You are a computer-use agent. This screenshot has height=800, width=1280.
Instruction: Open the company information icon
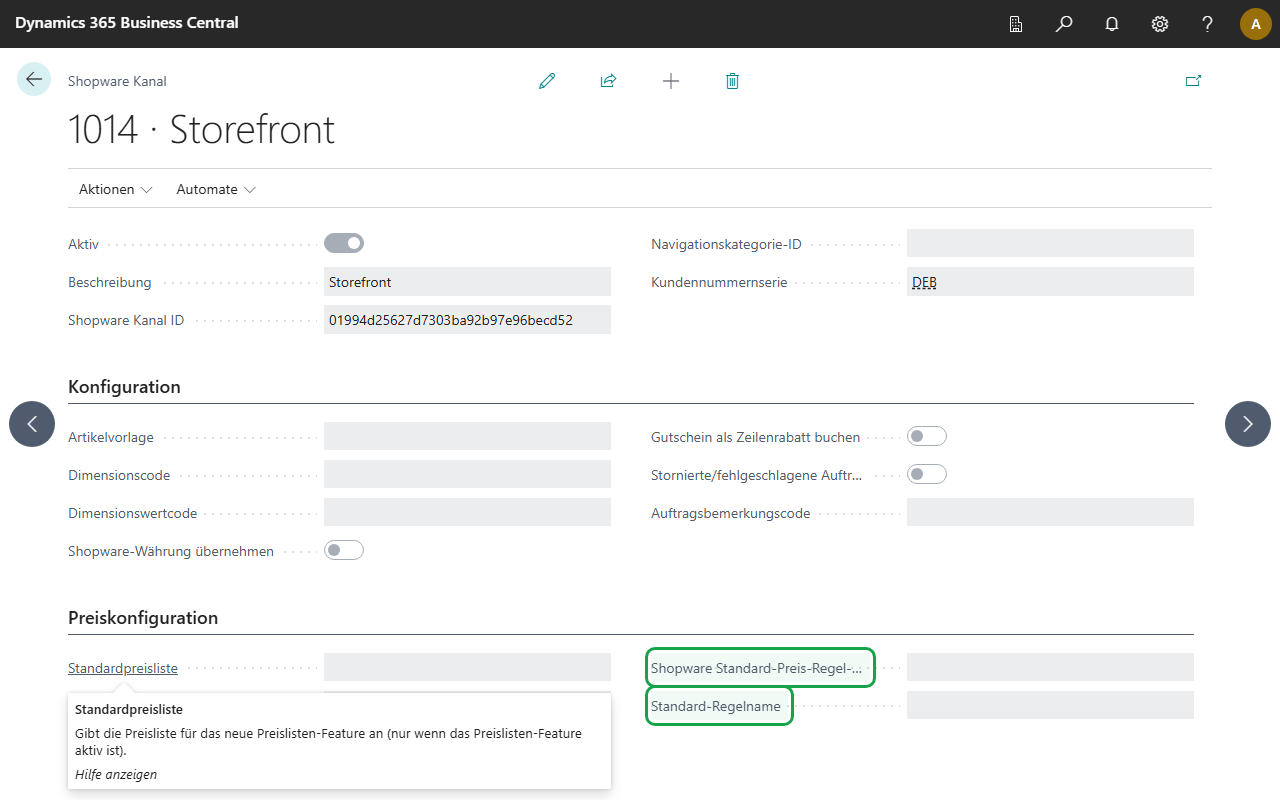(x=1016, y=24)
